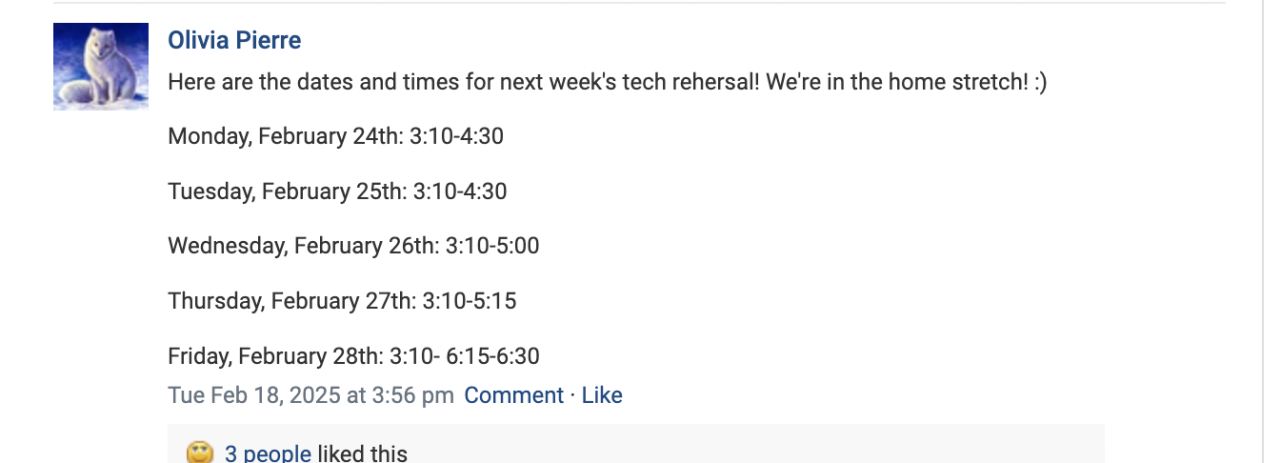Open Olivia Pierre's profile name link
The height and width of the screenshot is (463, 1280).
[x=234, y=40]
